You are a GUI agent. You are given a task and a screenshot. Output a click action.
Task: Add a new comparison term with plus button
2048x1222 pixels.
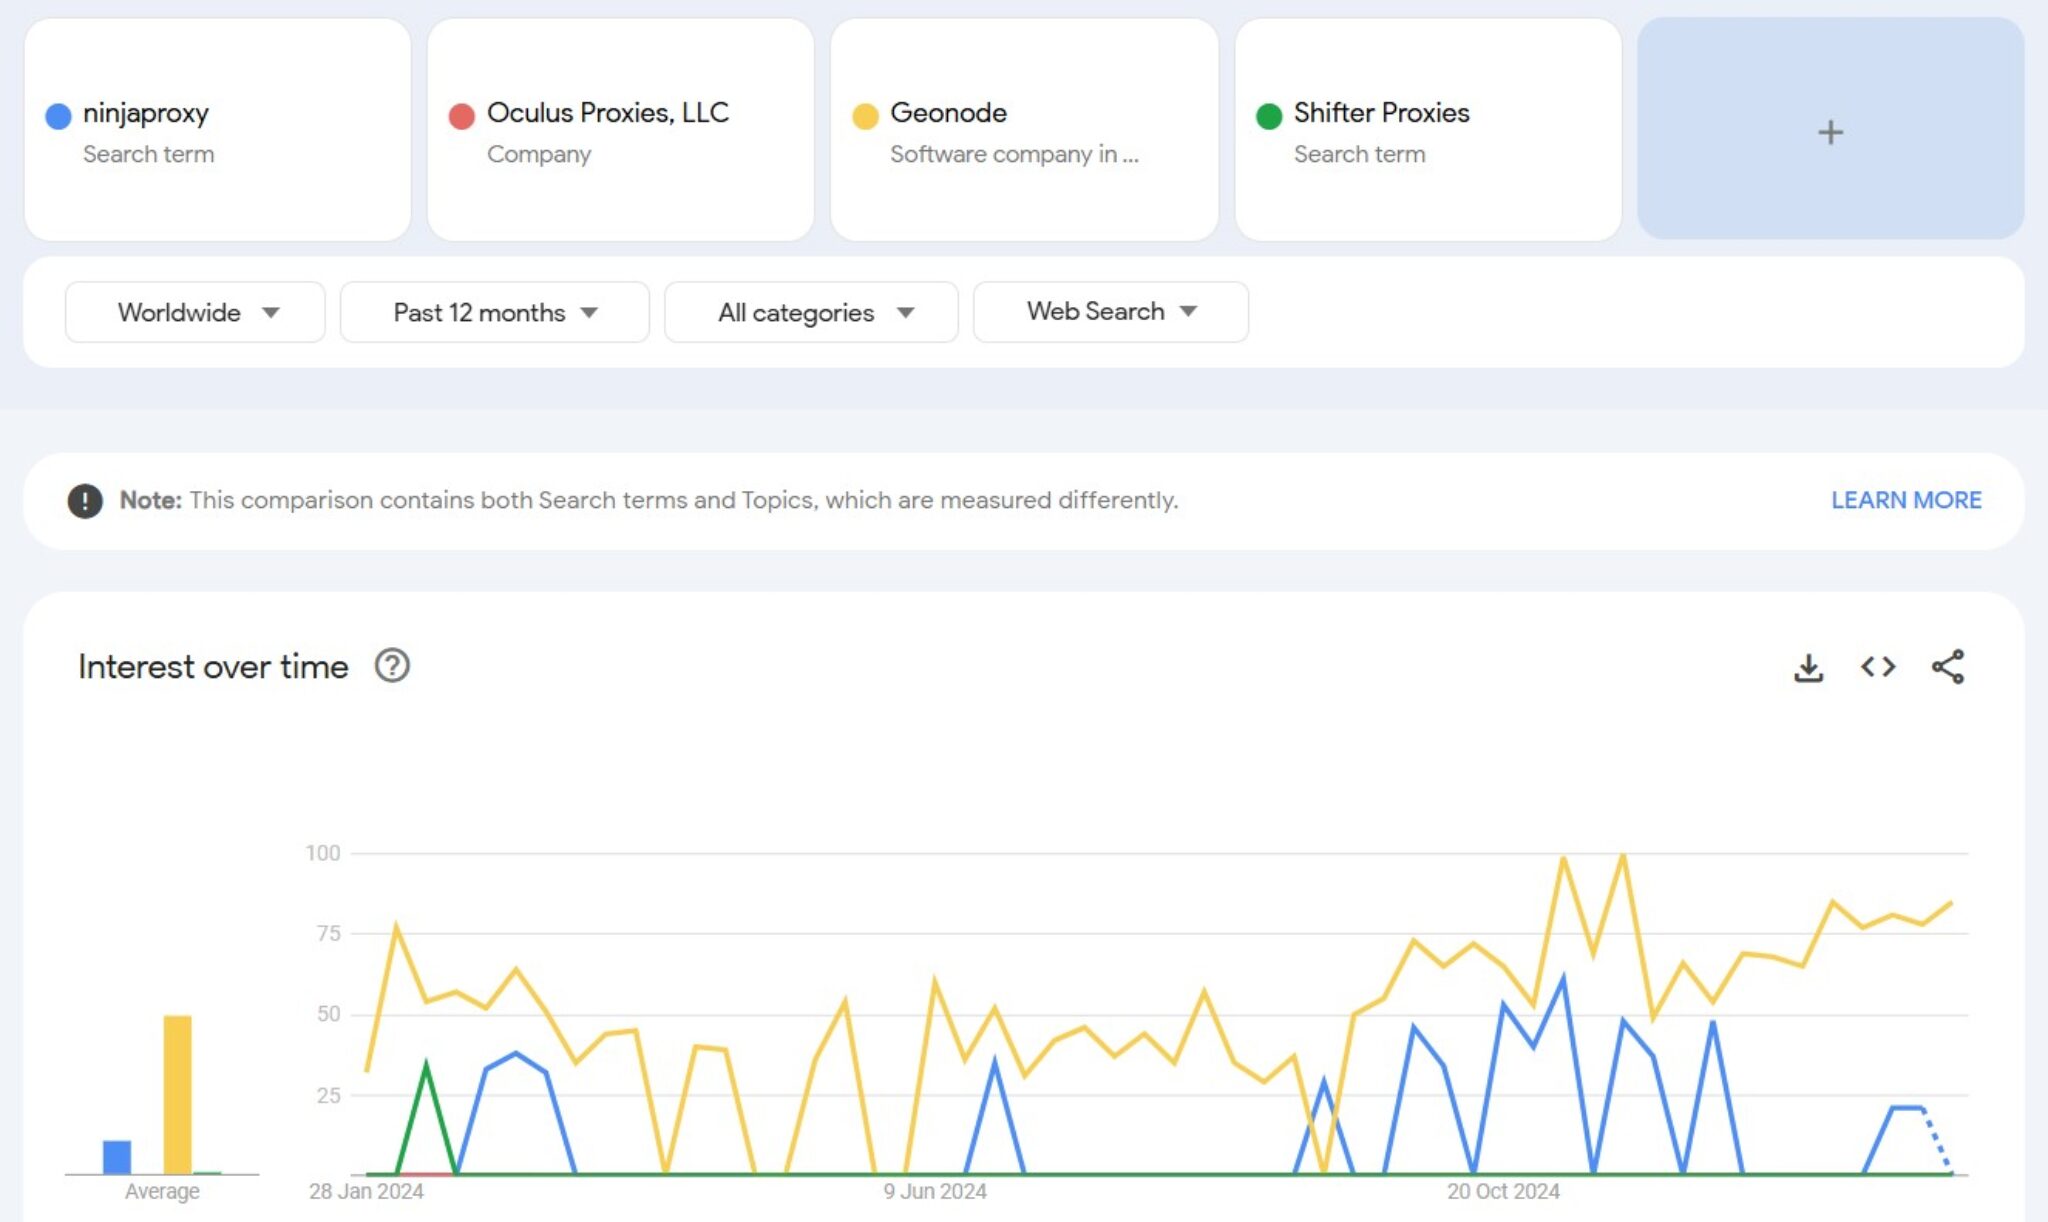click(x=1830, y=132)
